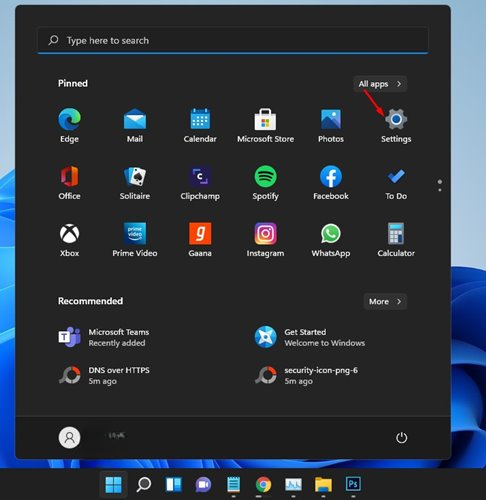
Task: Open the Settings gear app
Action: pos(396,126)
